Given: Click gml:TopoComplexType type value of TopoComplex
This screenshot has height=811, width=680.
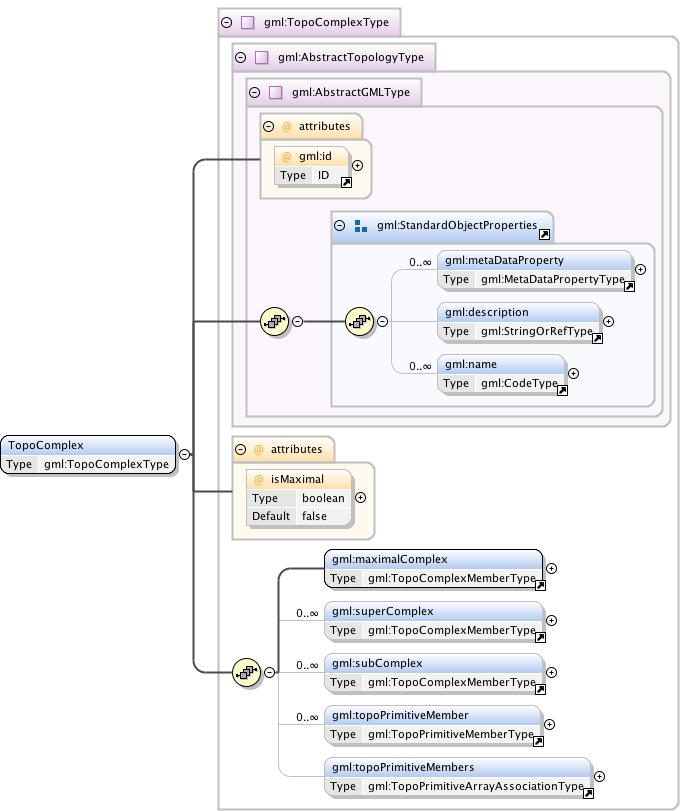Looking at the screenshot, I should 107,464.
